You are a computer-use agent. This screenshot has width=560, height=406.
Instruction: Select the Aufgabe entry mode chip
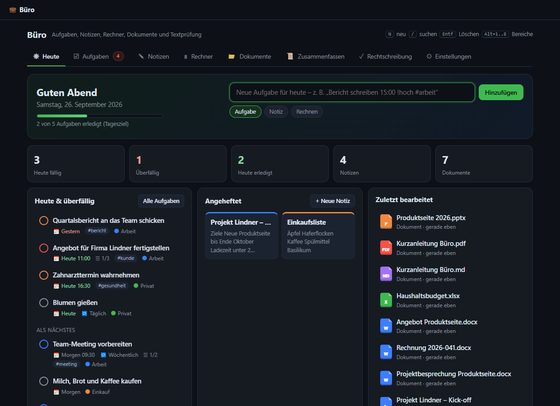tap(245, 112)
